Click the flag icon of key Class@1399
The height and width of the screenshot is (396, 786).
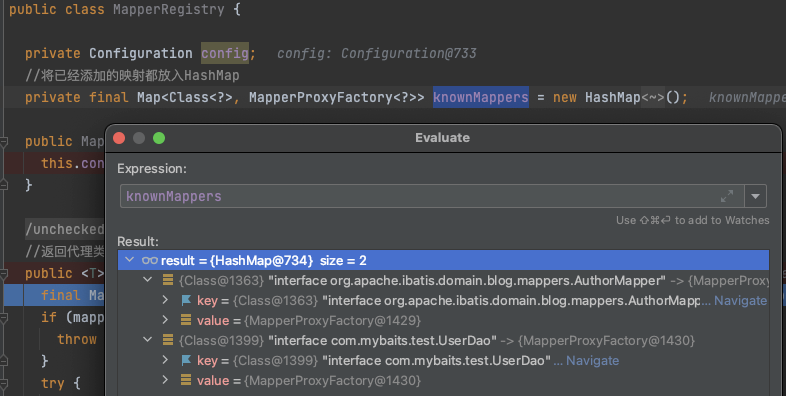point(186,360)
